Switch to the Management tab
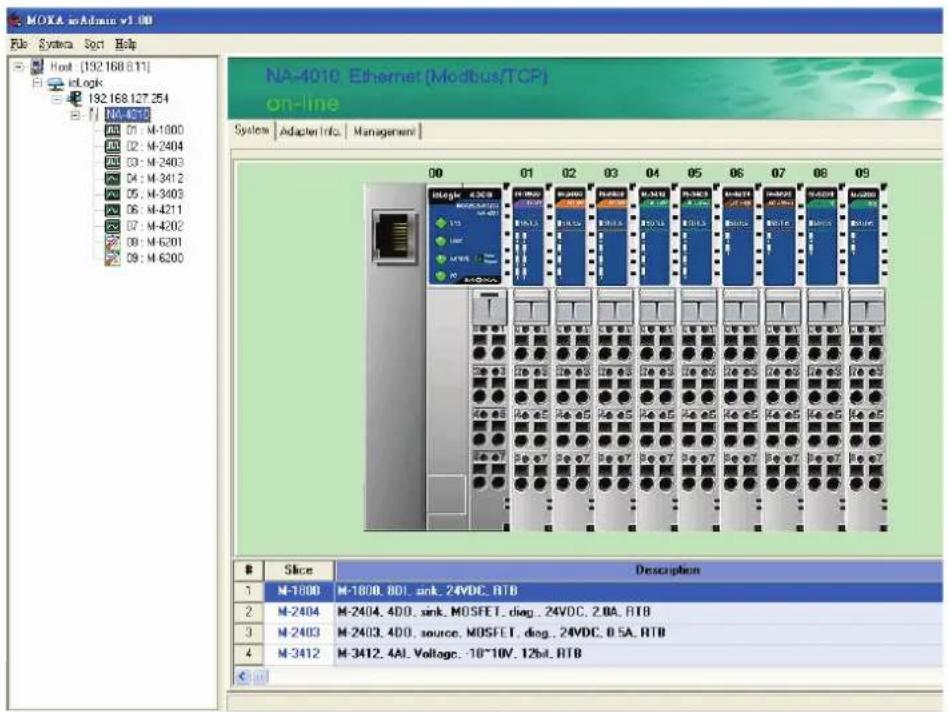Viewport: 948px width, 712px height. pyautogui.click(x=384, y=131)
